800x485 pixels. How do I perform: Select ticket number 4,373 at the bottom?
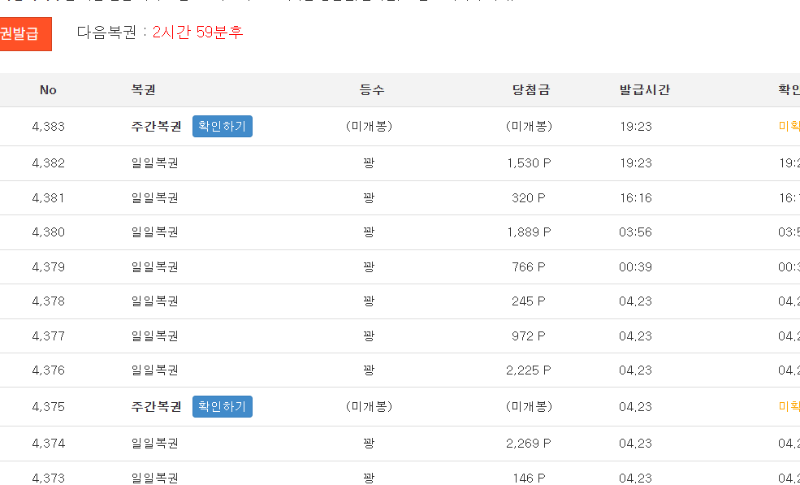point(48,477)
